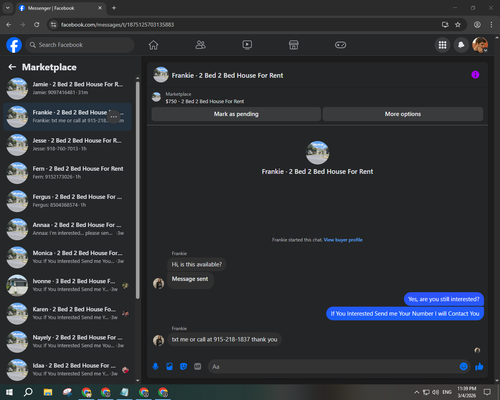
Task: Open Ivonne's 3 Bed 2 Bed House chat
Action: click(x=68, y=285)
